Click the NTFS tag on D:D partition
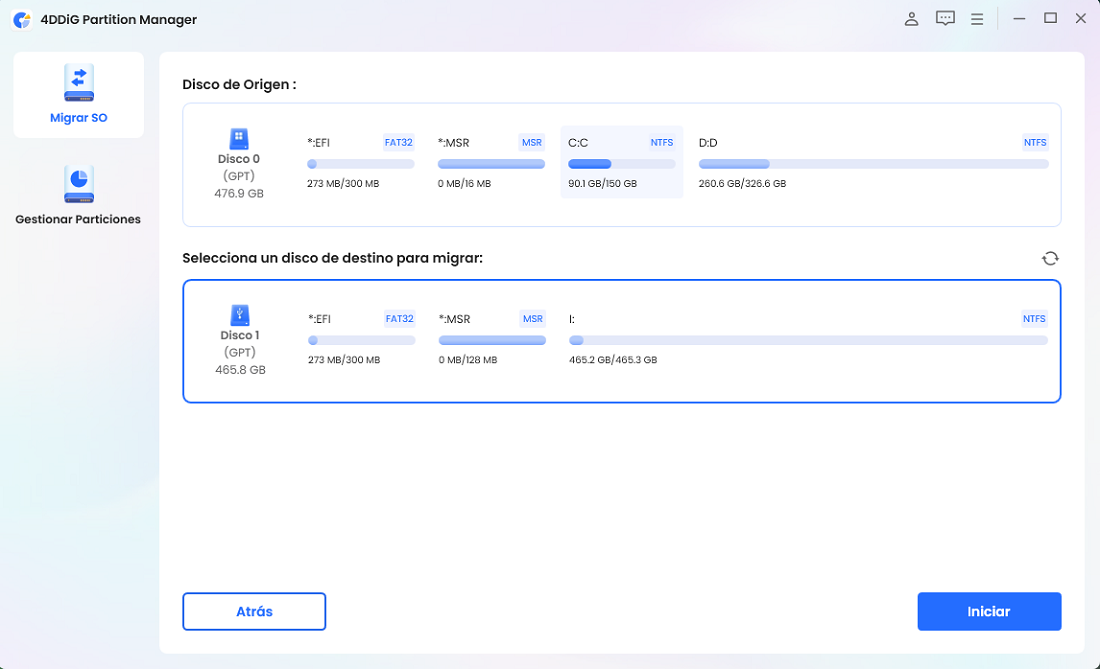 pos(1035,142)
